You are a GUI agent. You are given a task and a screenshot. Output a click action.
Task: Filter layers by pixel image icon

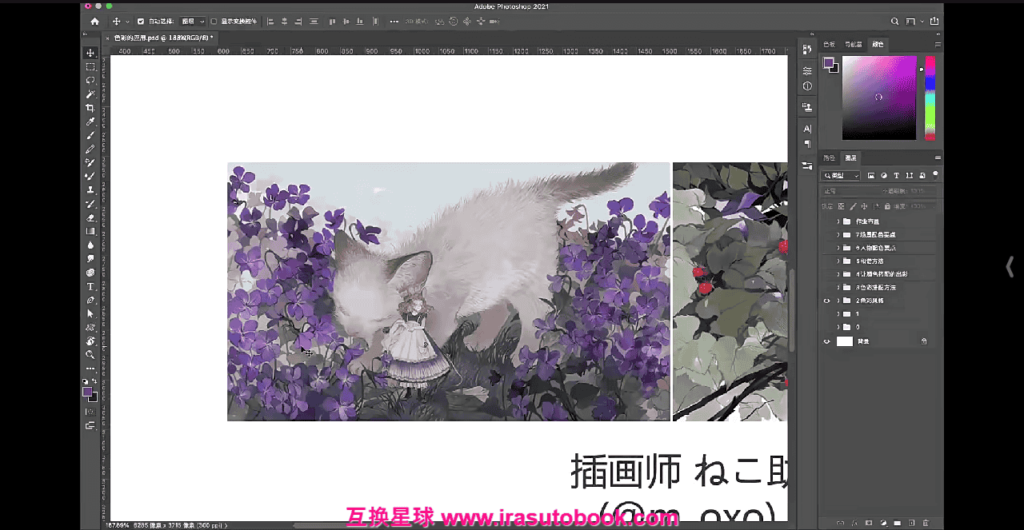pyautogui.click(x=871, y=176)
